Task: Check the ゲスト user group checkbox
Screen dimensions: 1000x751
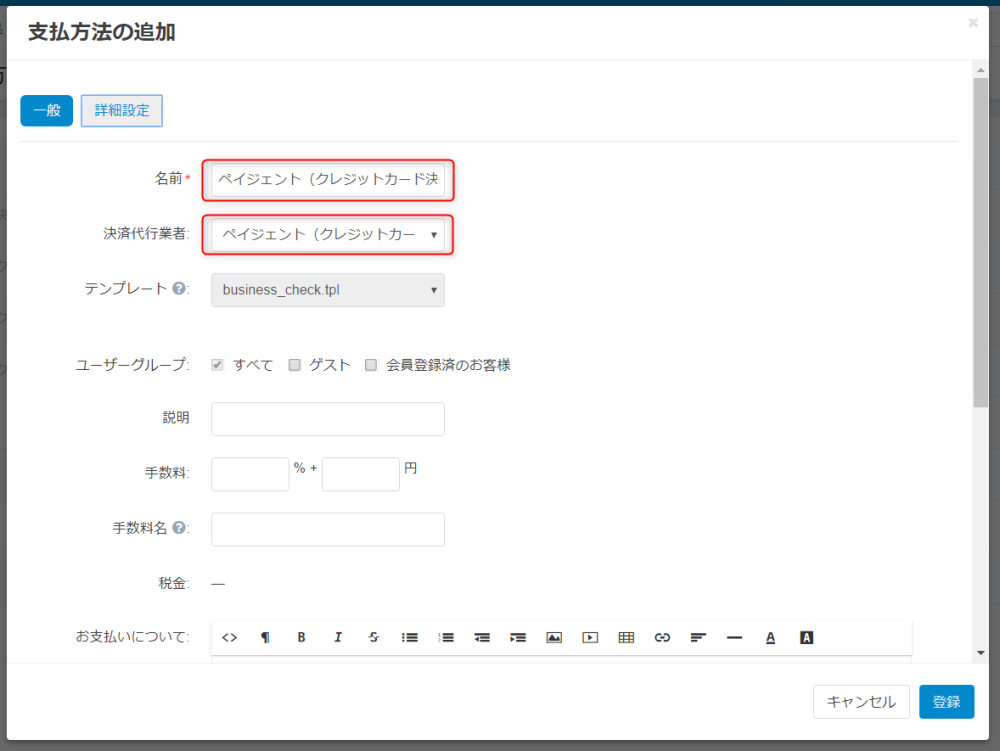Action: [x=294, y=365]
